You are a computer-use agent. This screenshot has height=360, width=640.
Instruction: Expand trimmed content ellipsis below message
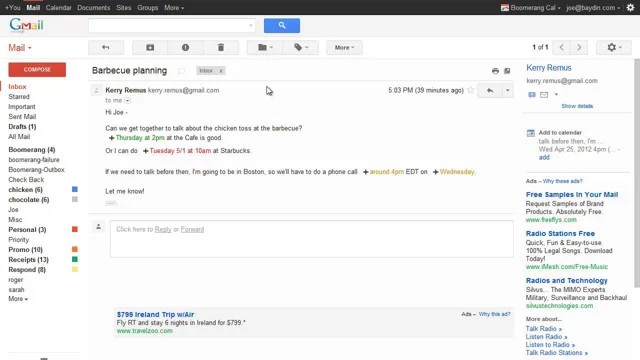point(111,203)
